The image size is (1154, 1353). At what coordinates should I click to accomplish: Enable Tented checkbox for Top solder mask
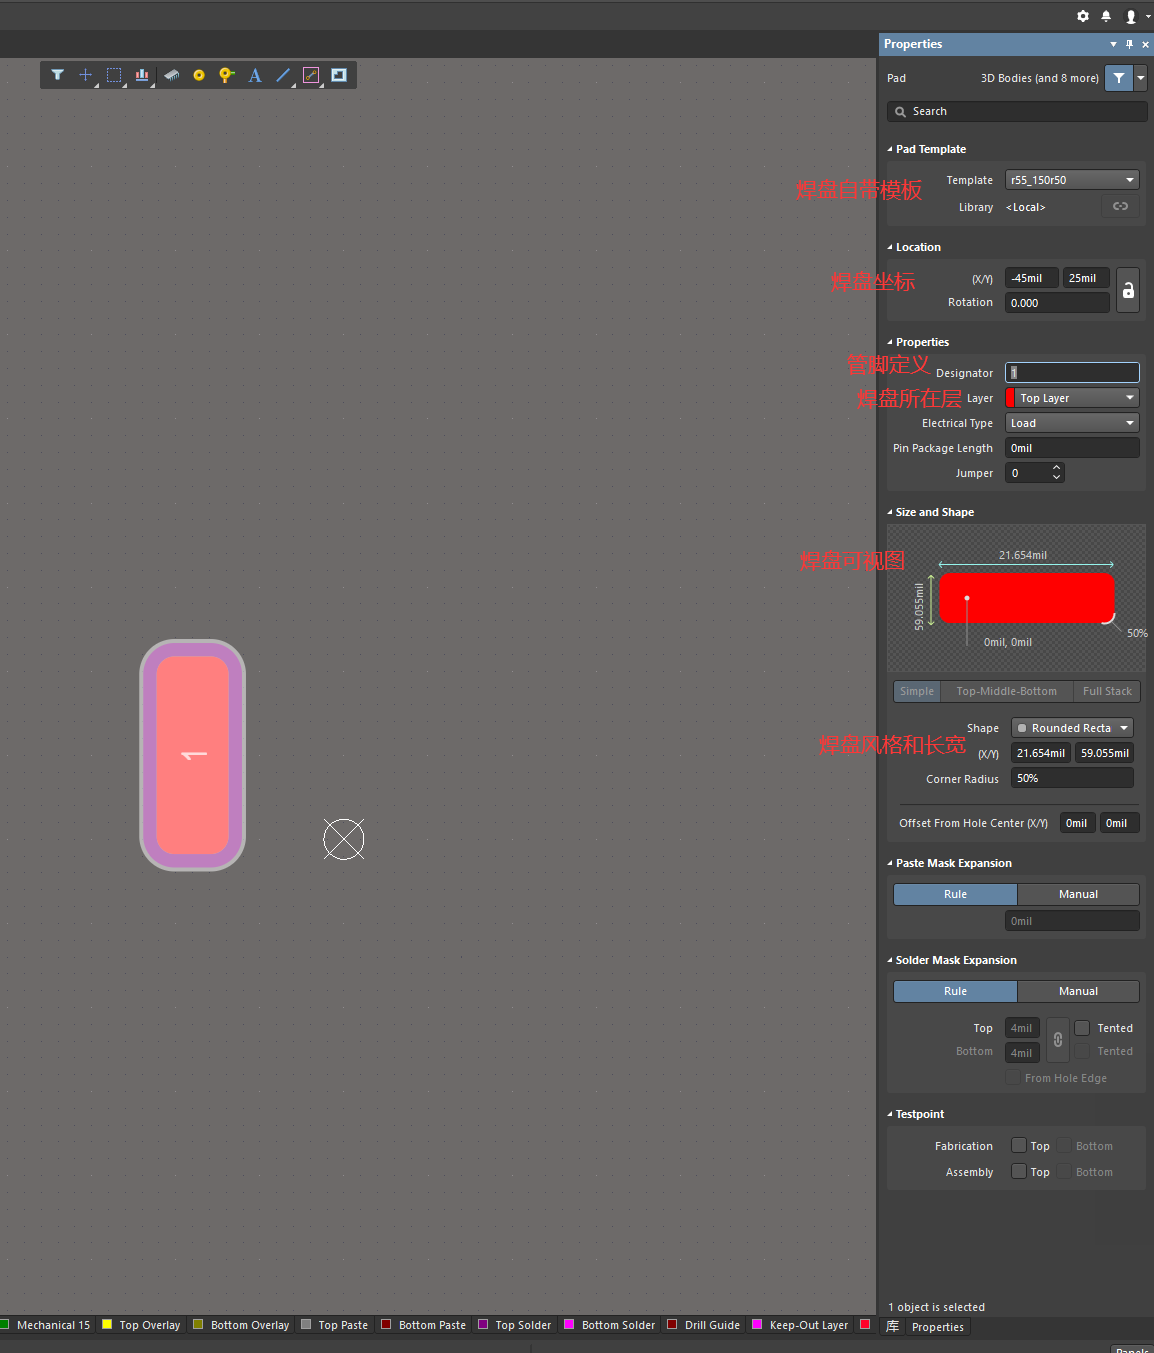tap(1082, 1028)
